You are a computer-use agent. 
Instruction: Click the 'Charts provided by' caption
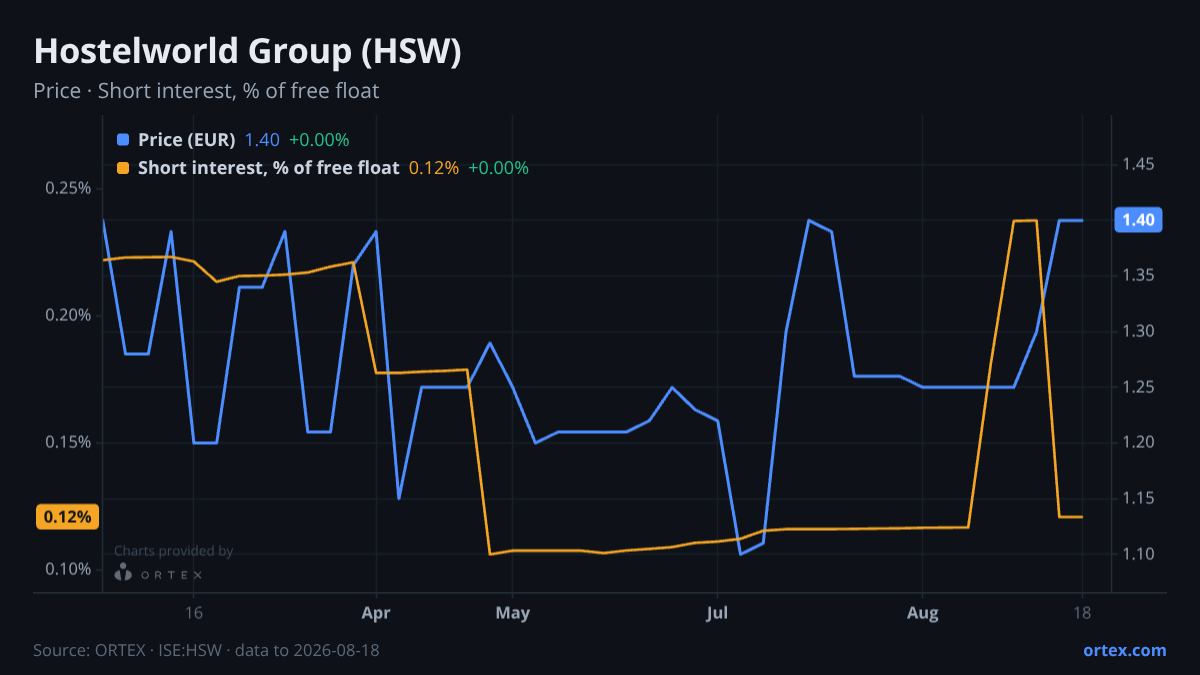pos(173,551)
